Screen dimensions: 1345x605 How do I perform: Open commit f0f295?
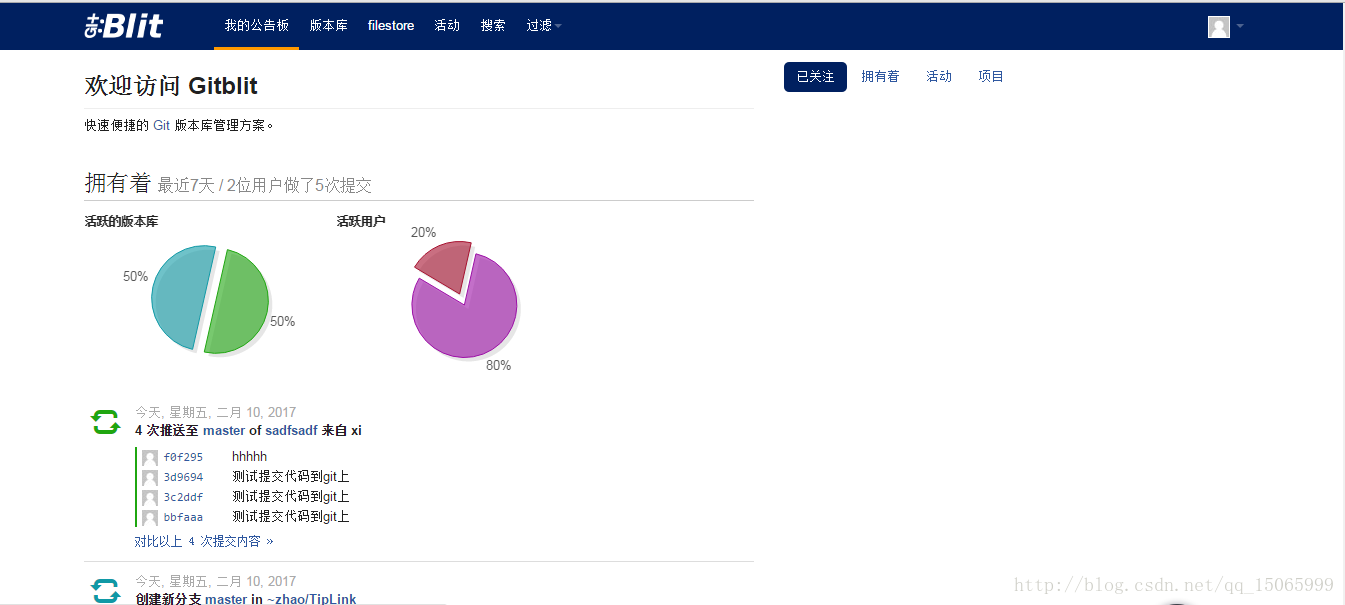point(183,457)
